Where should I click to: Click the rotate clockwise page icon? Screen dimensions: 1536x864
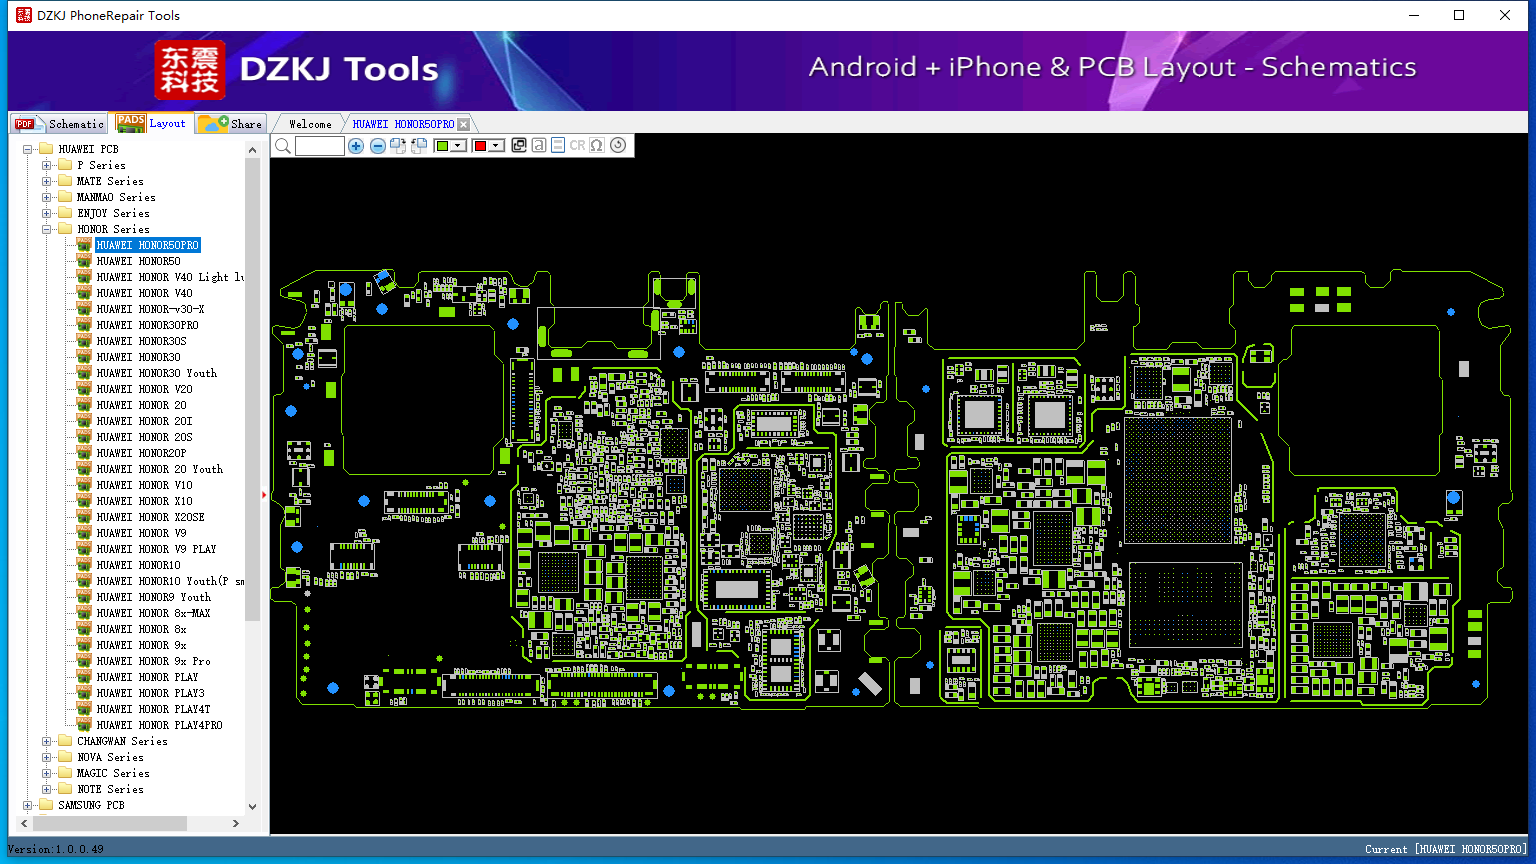pos(398,146)
